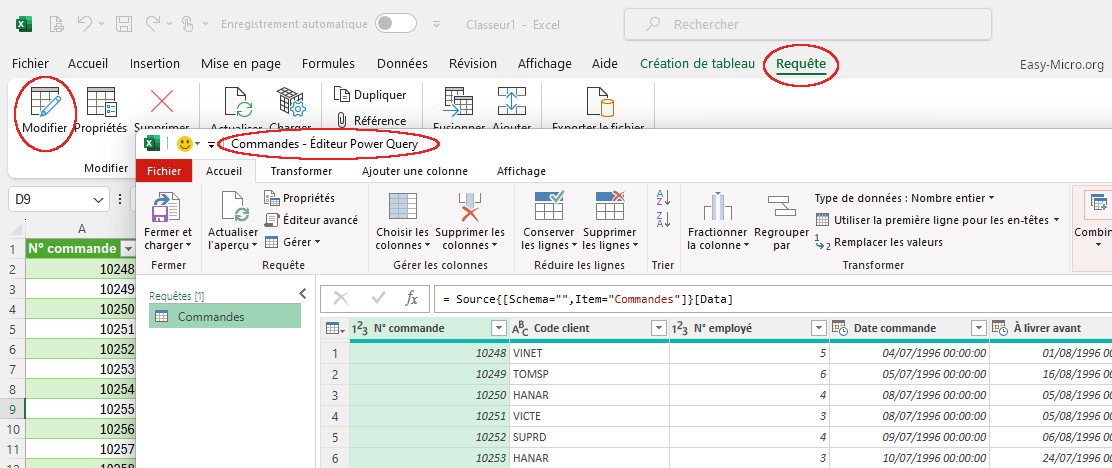Open Propriétés in Power Query ribbon
1112x468 pixels.
pos(300,198)
